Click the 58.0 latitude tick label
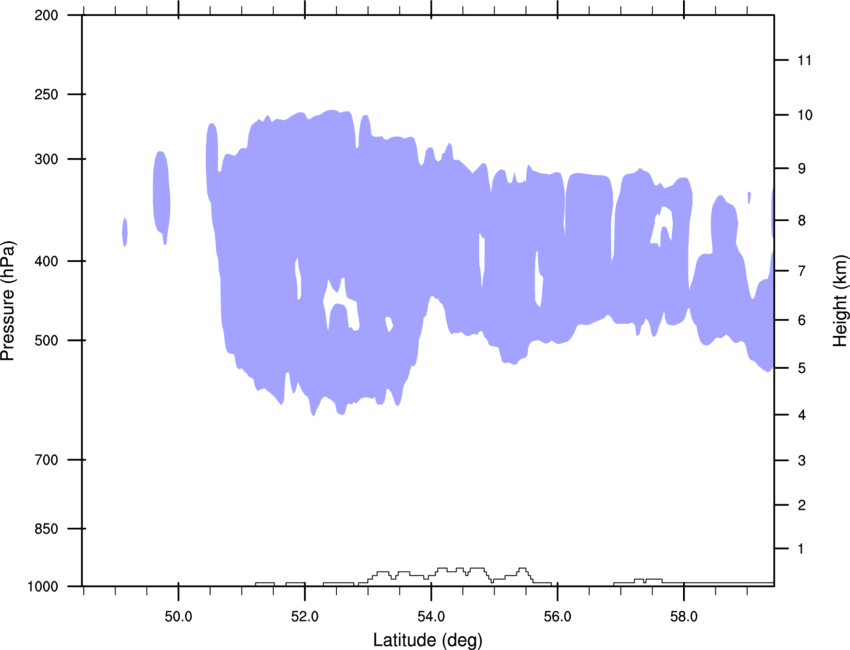850x650 pixels. pyautogui.click(x=684, y=617)
